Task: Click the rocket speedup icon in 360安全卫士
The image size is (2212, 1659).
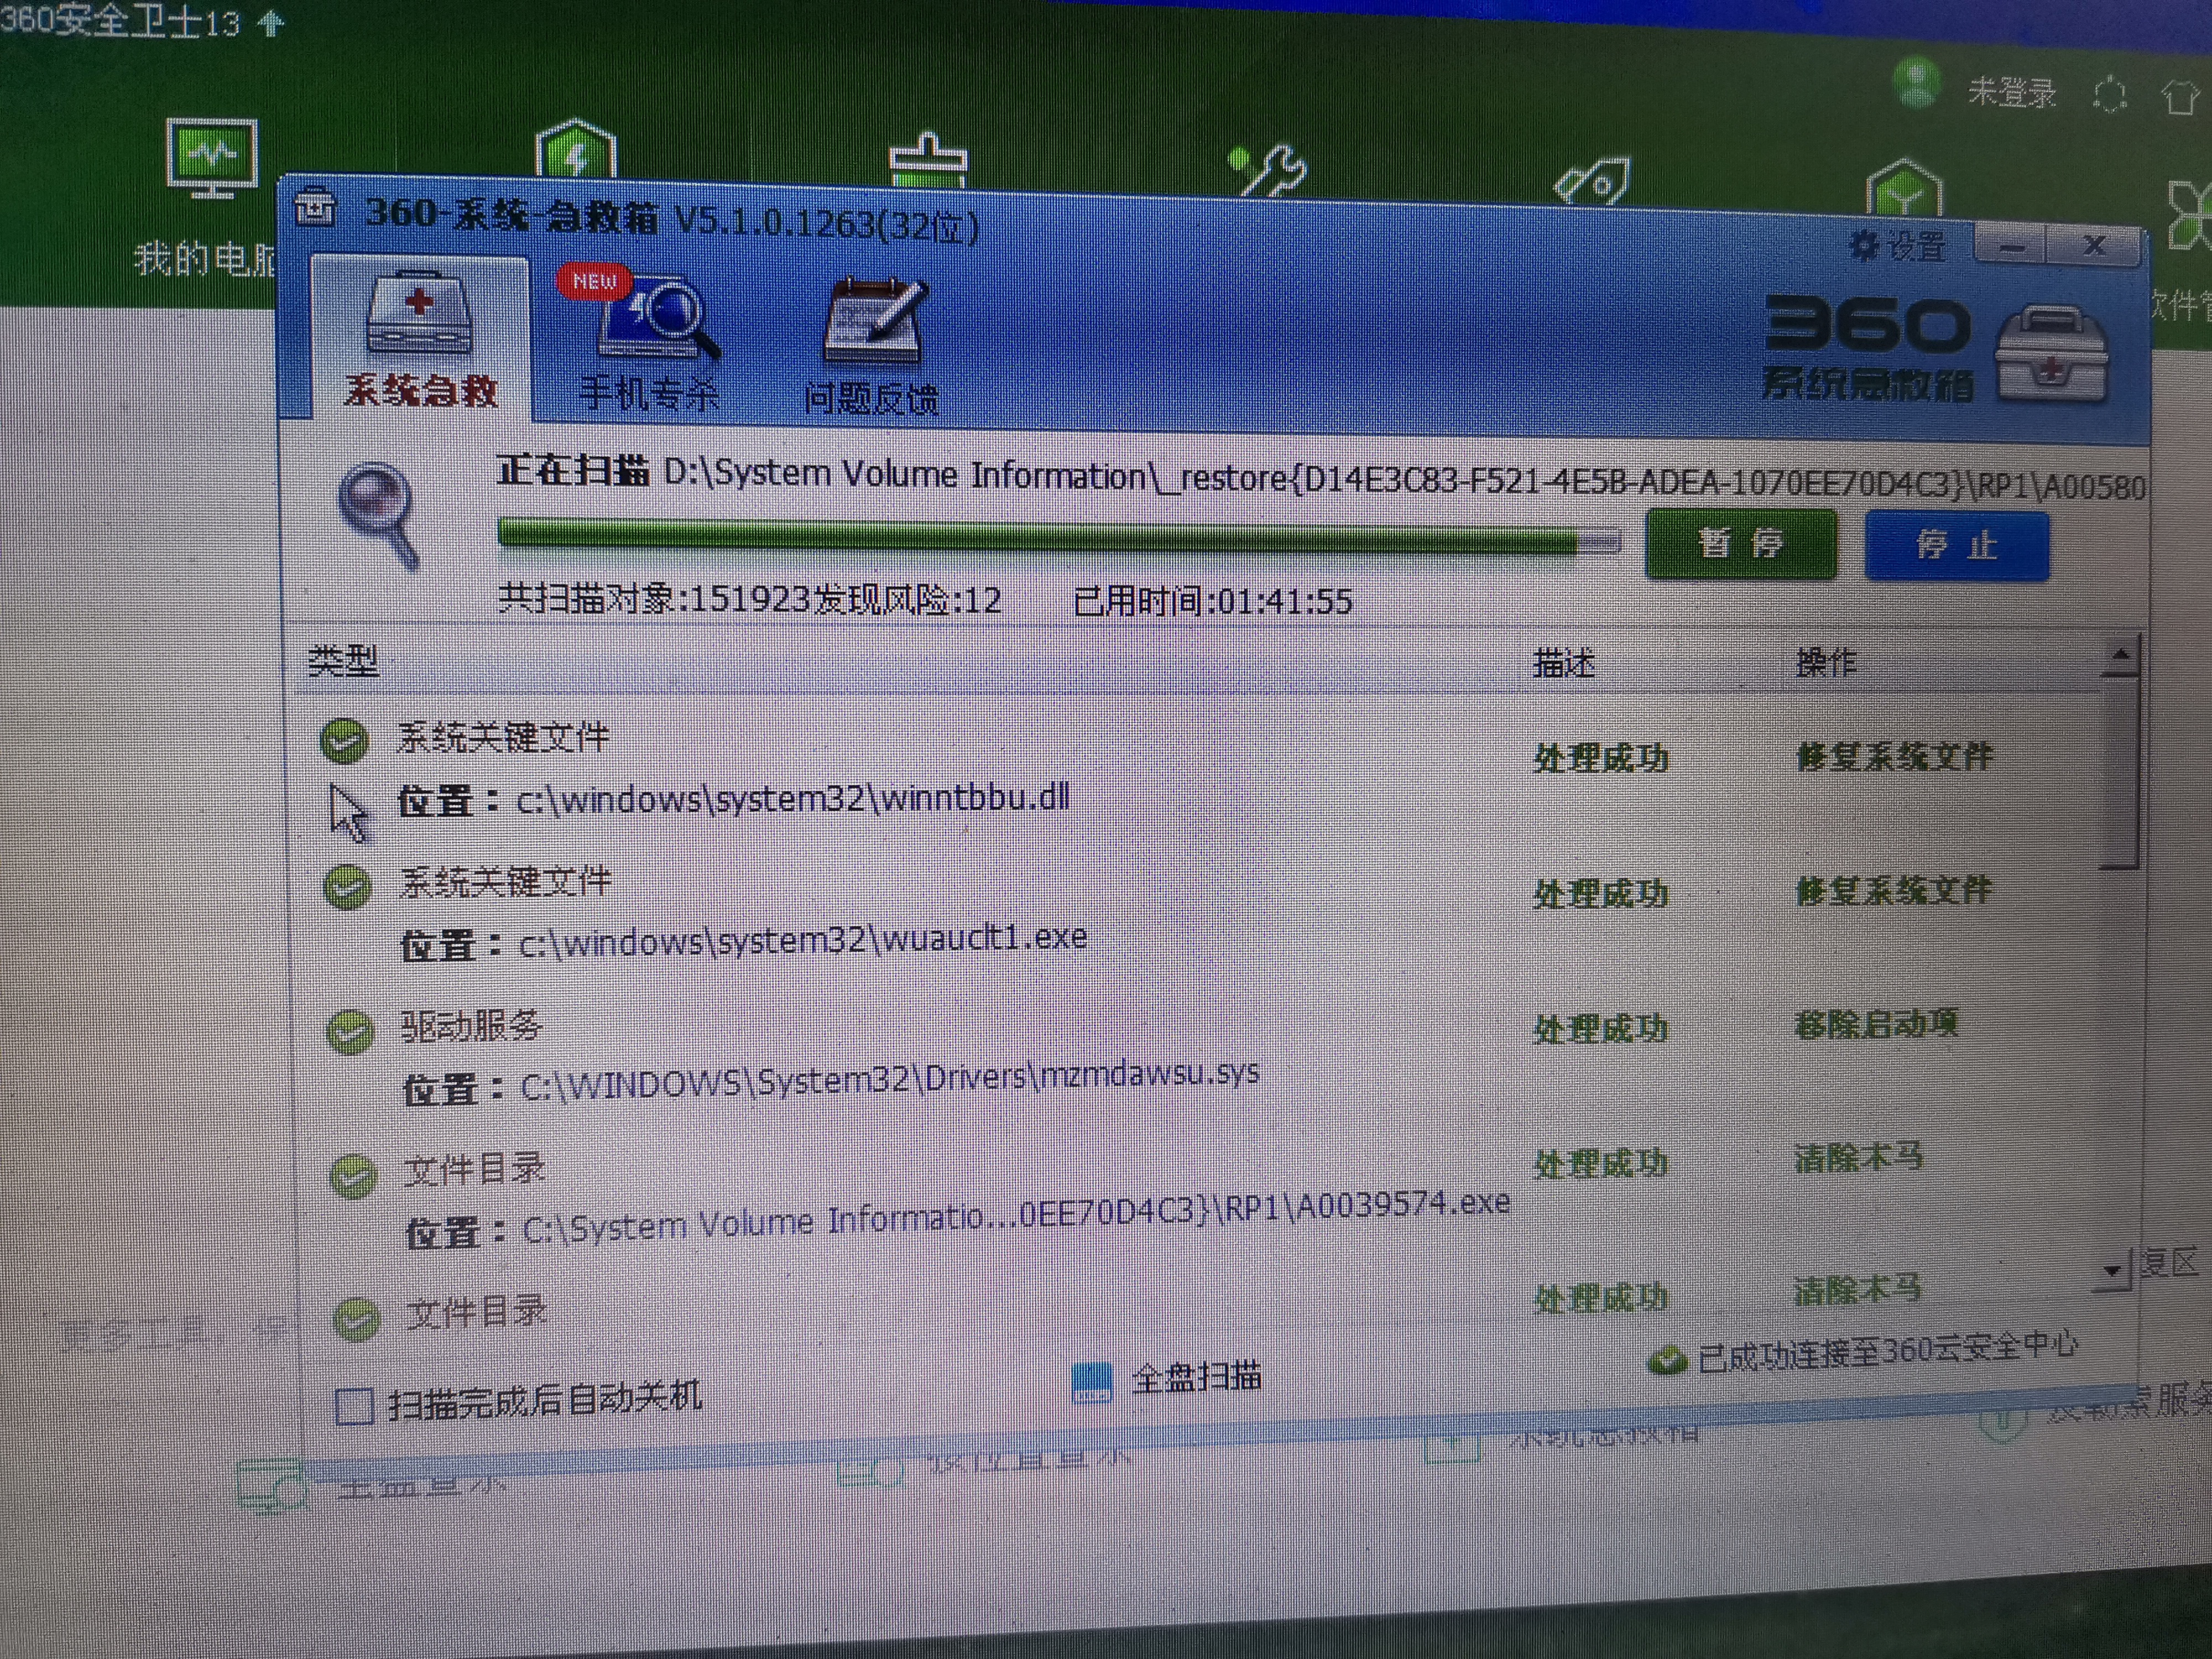Action: coord(1593,180)
